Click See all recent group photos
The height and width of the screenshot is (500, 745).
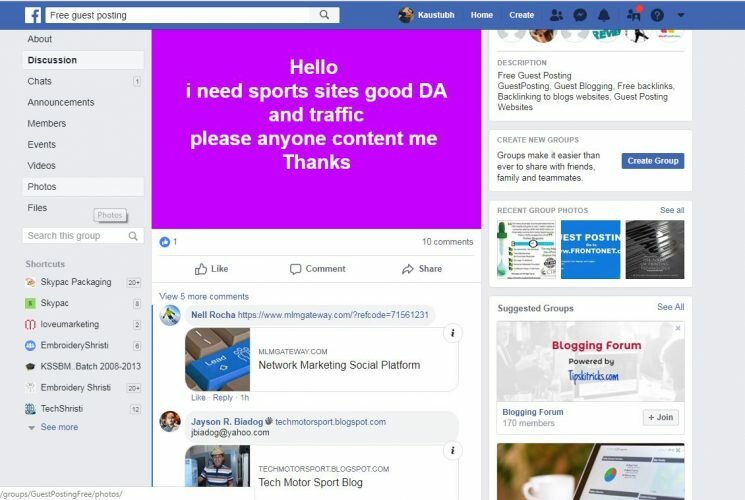672,210
